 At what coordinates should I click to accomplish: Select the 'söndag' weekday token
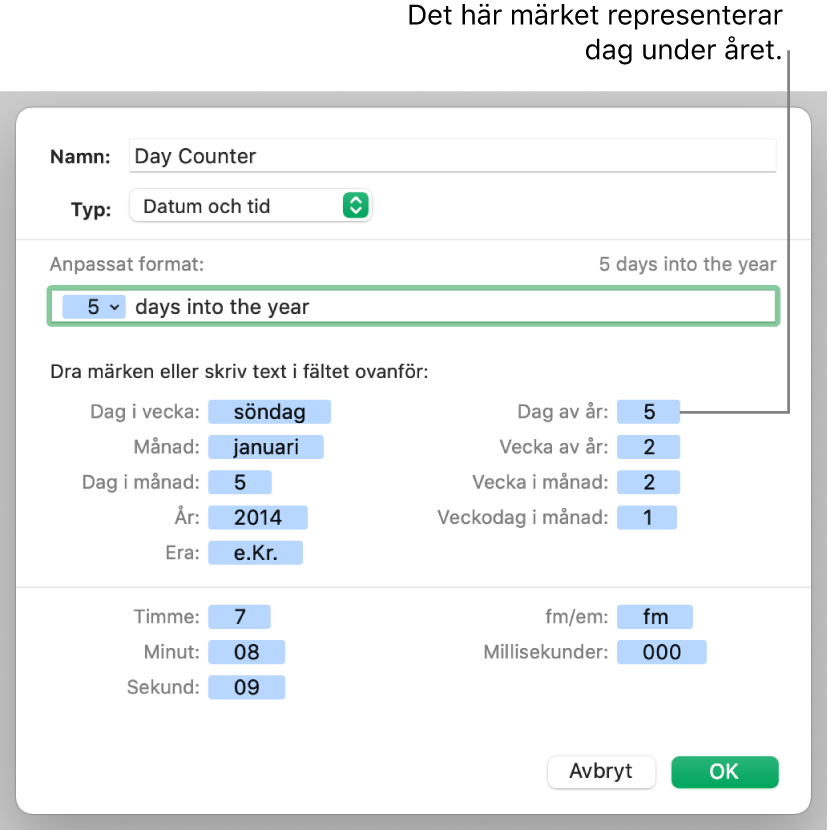(269, 412)
